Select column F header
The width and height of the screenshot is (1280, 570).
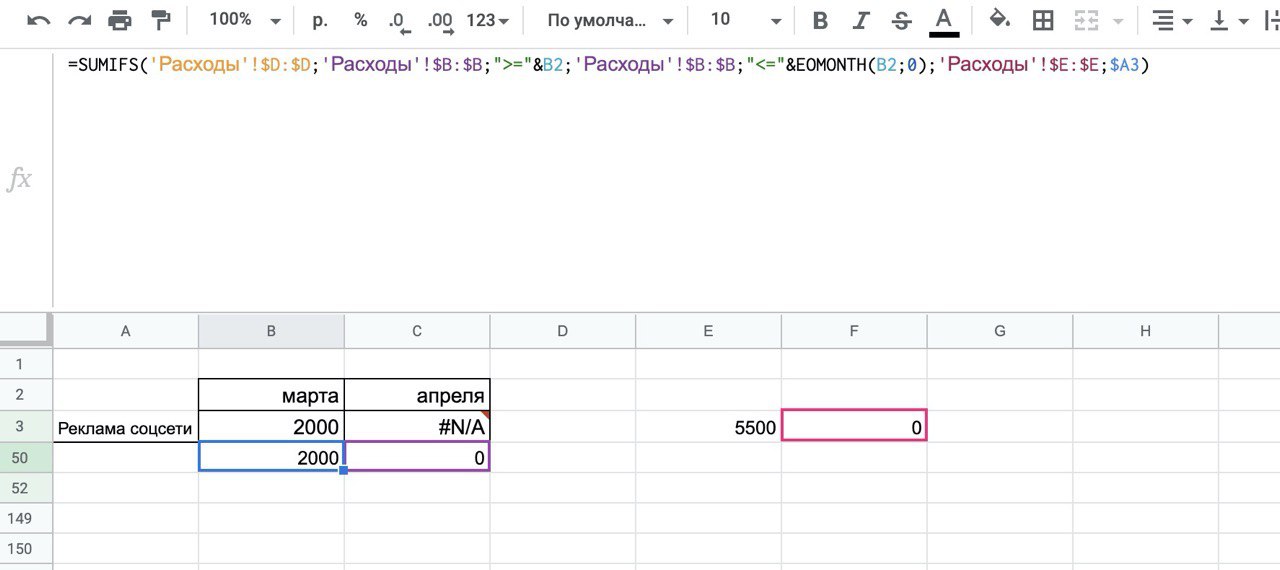click(x=854, y=331)
